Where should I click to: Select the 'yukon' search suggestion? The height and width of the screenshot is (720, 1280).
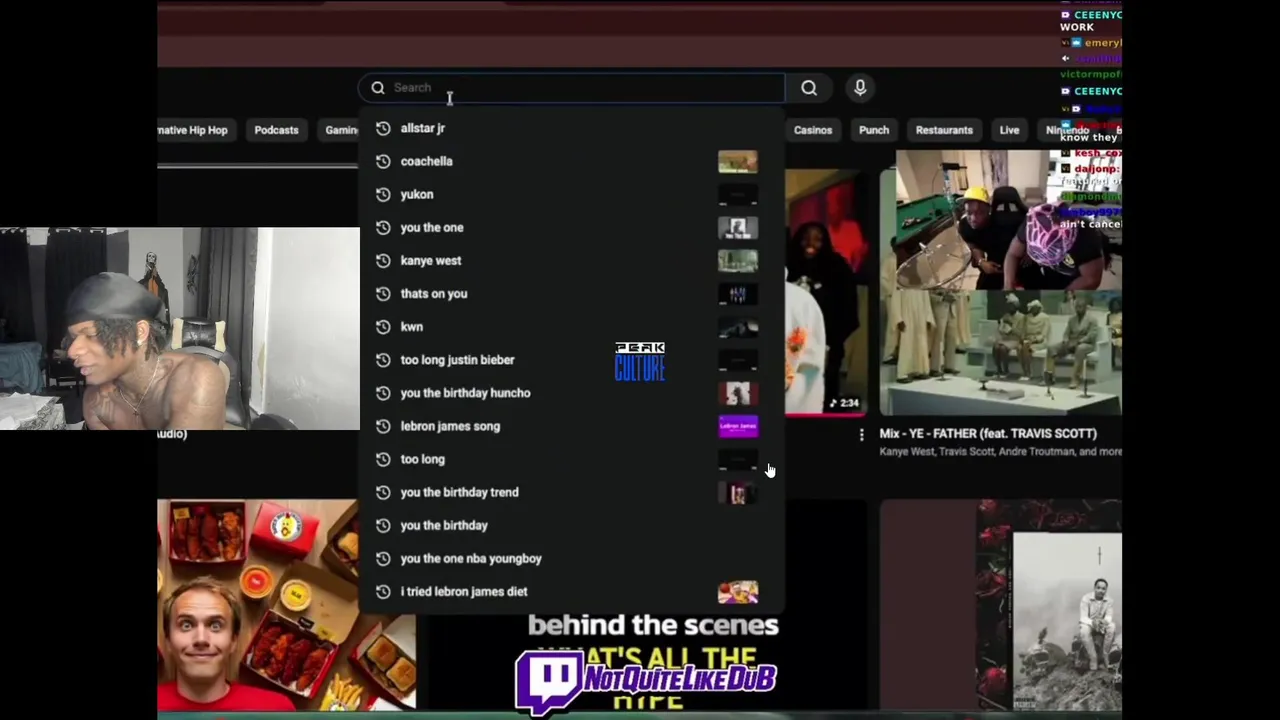pyautogui.click(x=570, y=194)
